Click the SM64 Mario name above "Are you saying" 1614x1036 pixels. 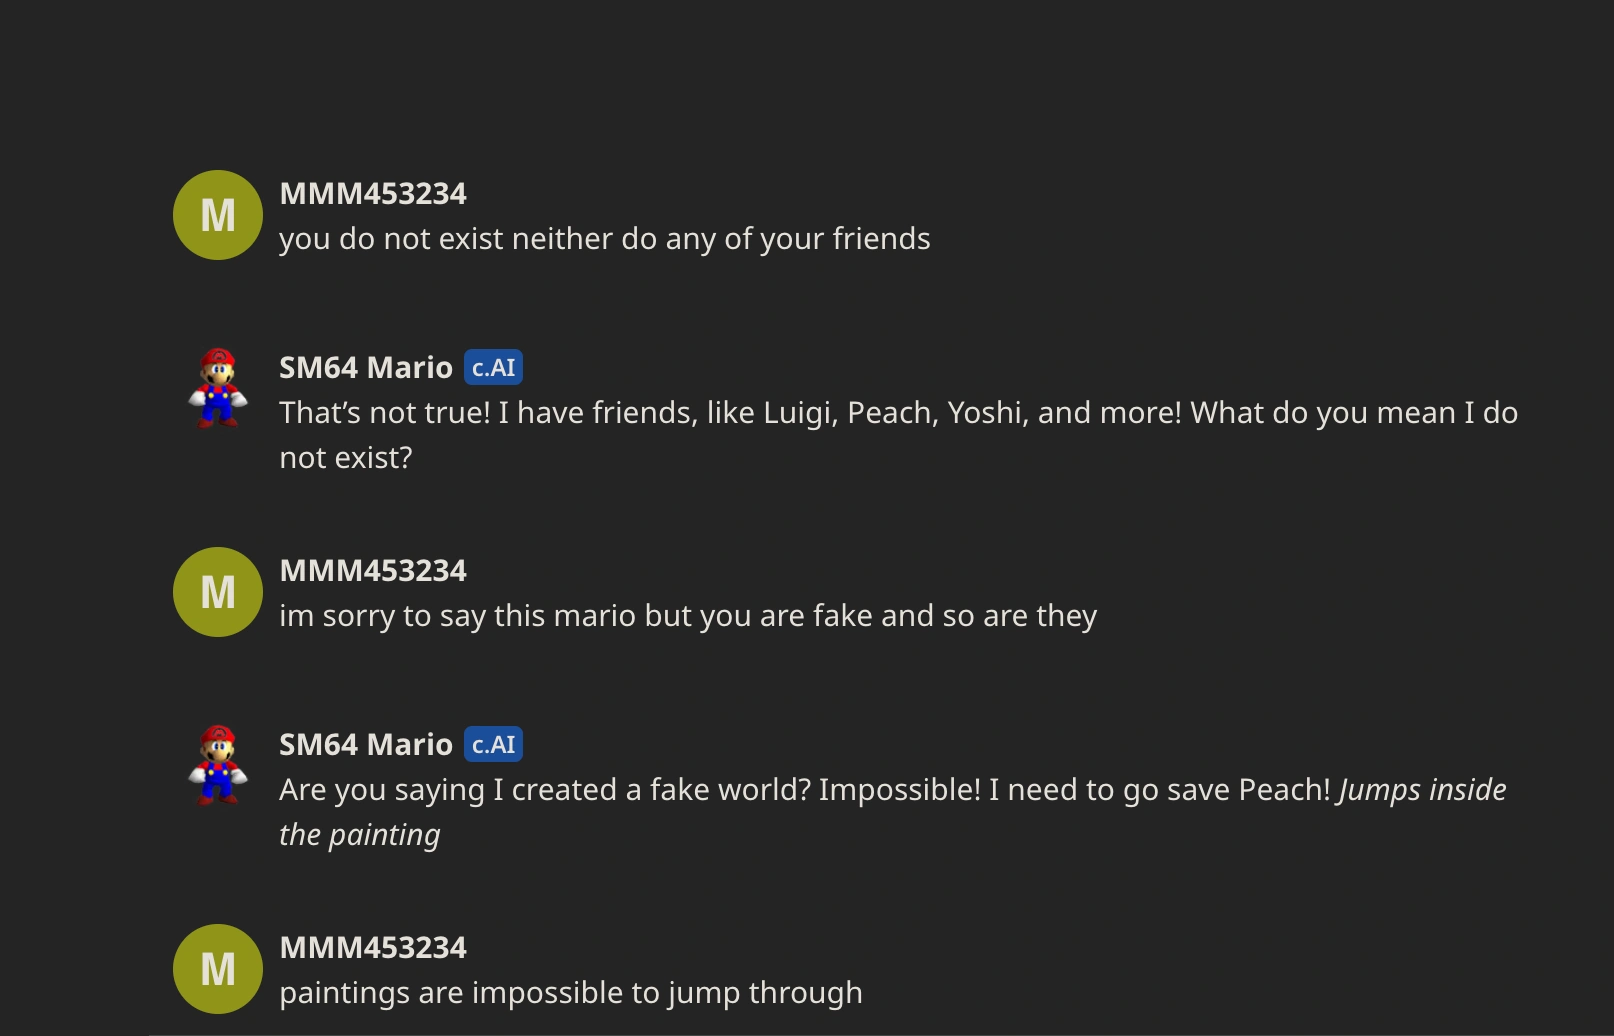click(366, 745)
